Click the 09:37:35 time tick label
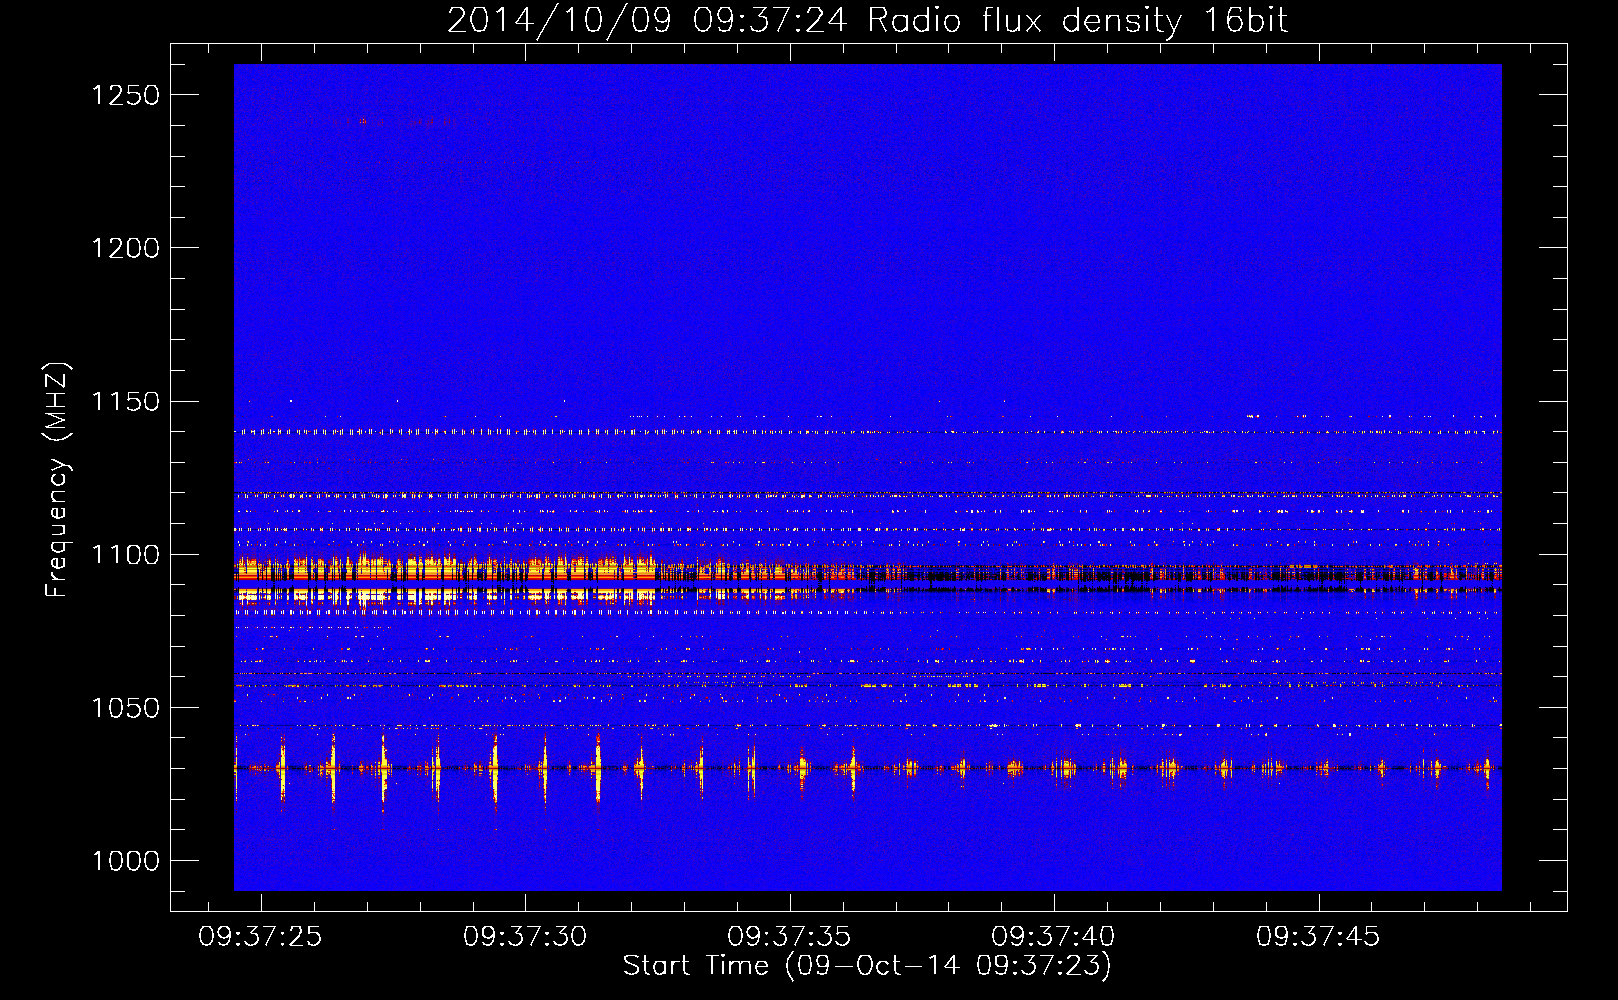The height and width of the screenshot is (1000, 1618). tap(789, 937)
